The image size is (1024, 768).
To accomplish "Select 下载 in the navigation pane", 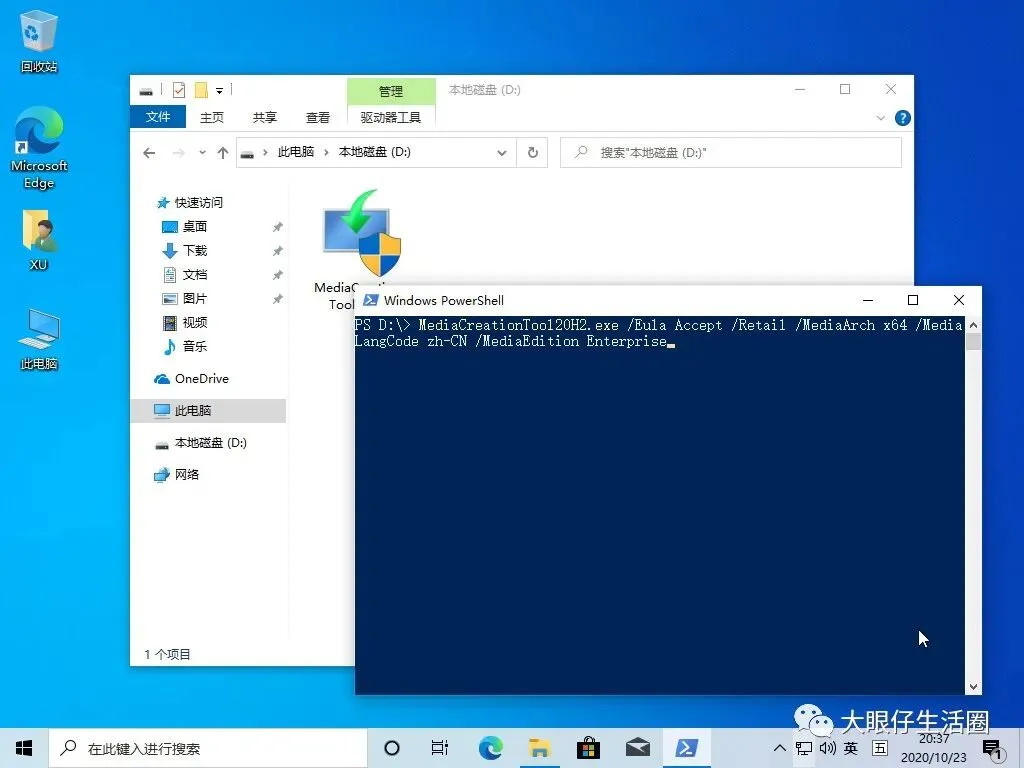I will click(x=193, y=251).
